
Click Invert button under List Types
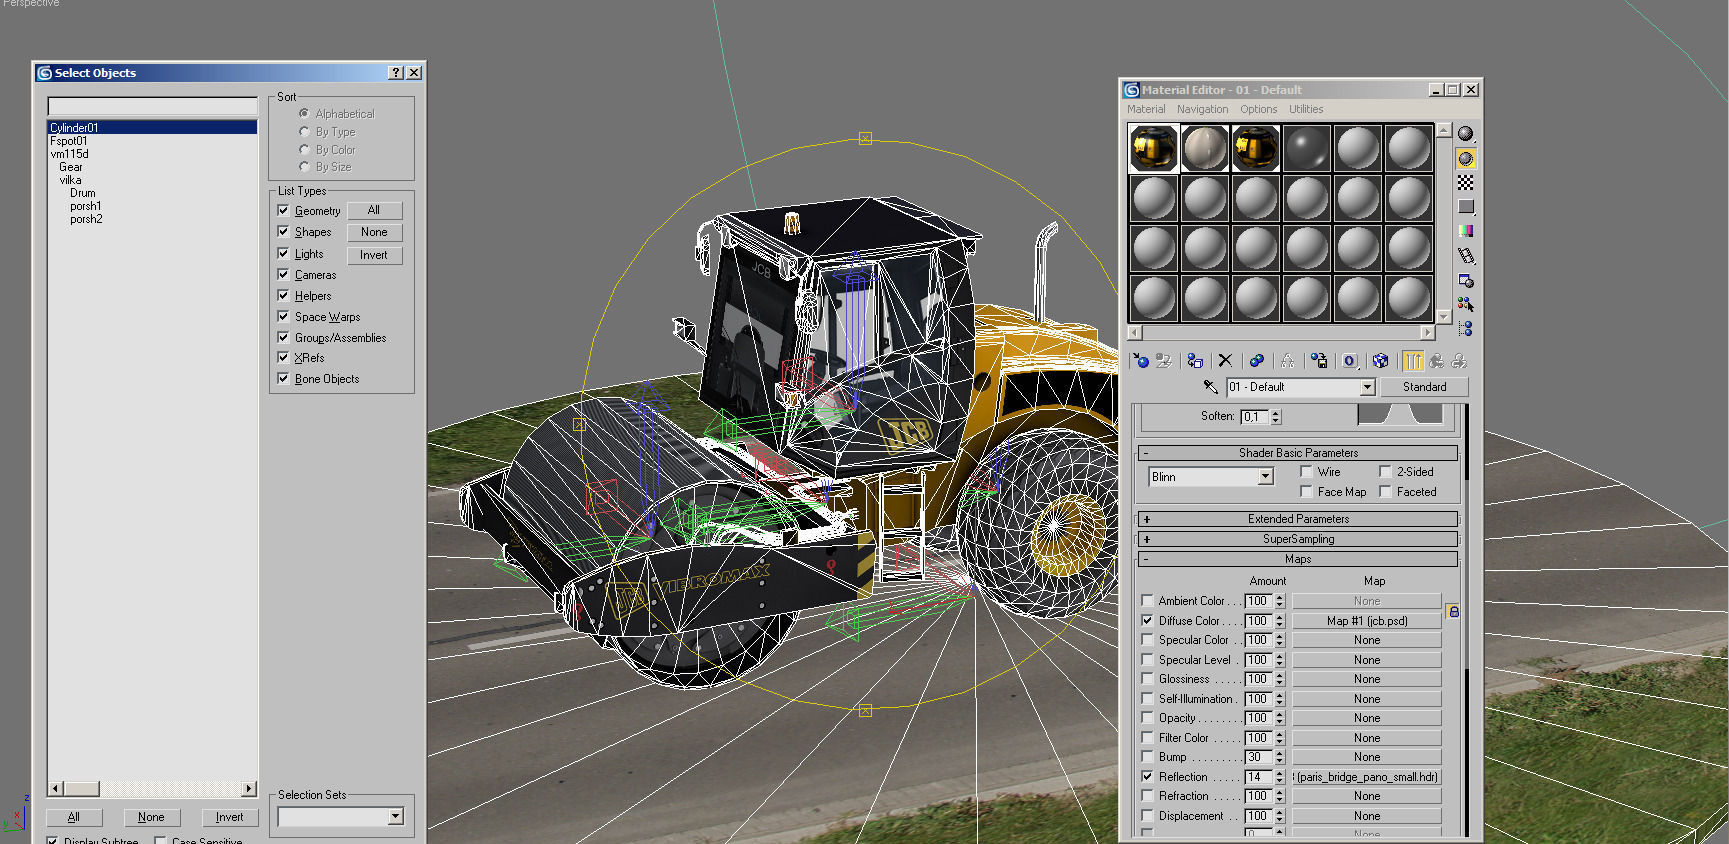(374, 255)
